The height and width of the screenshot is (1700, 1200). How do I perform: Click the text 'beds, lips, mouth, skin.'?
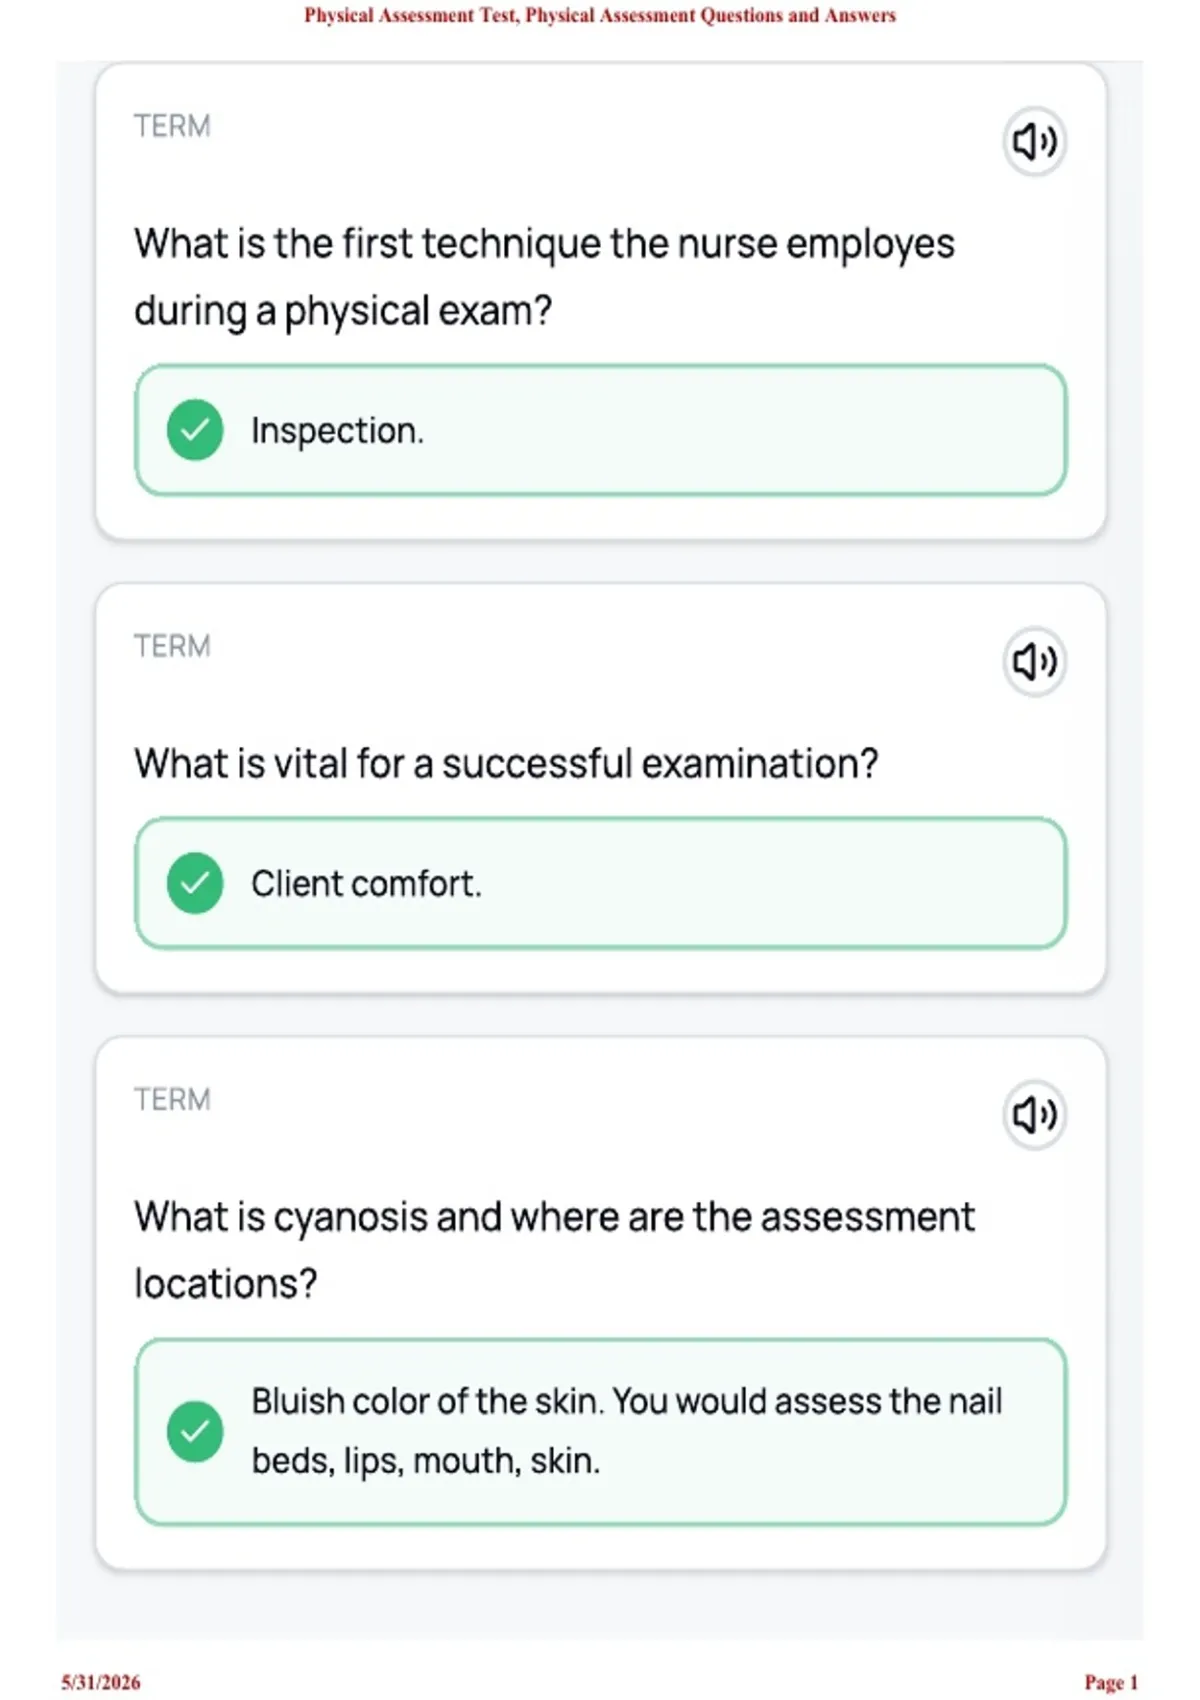[426, 1461]
